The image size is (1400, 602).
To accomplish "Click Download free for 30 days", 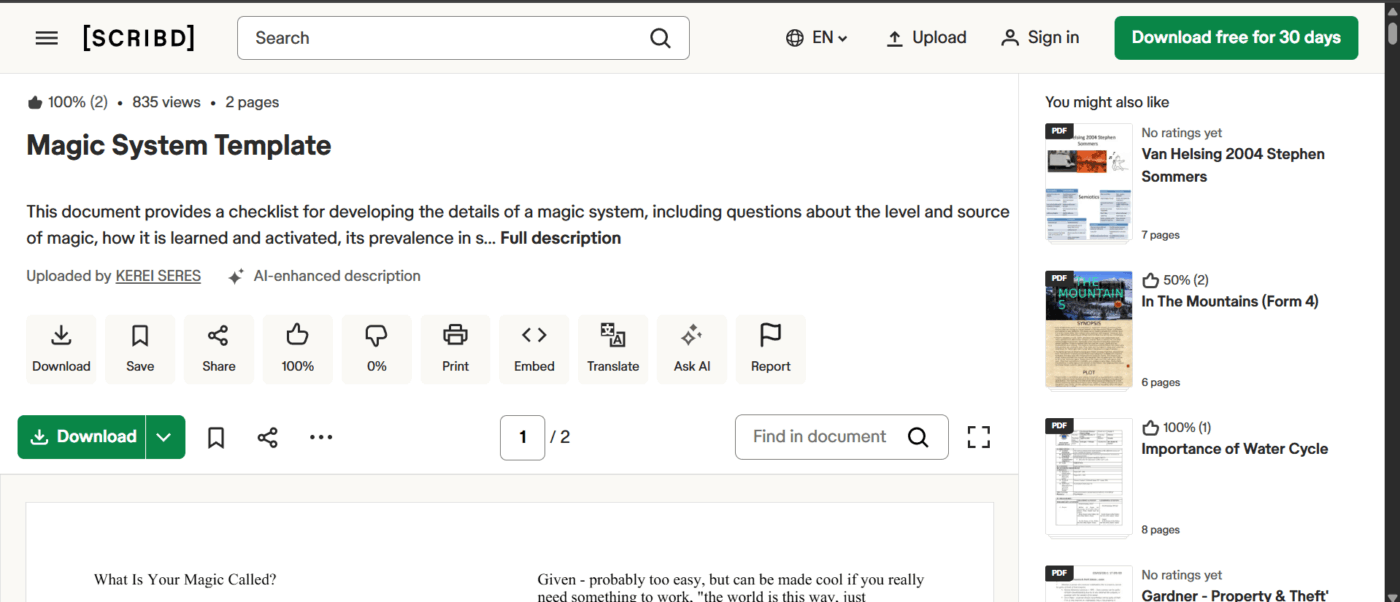I will tap(1236, 37).
